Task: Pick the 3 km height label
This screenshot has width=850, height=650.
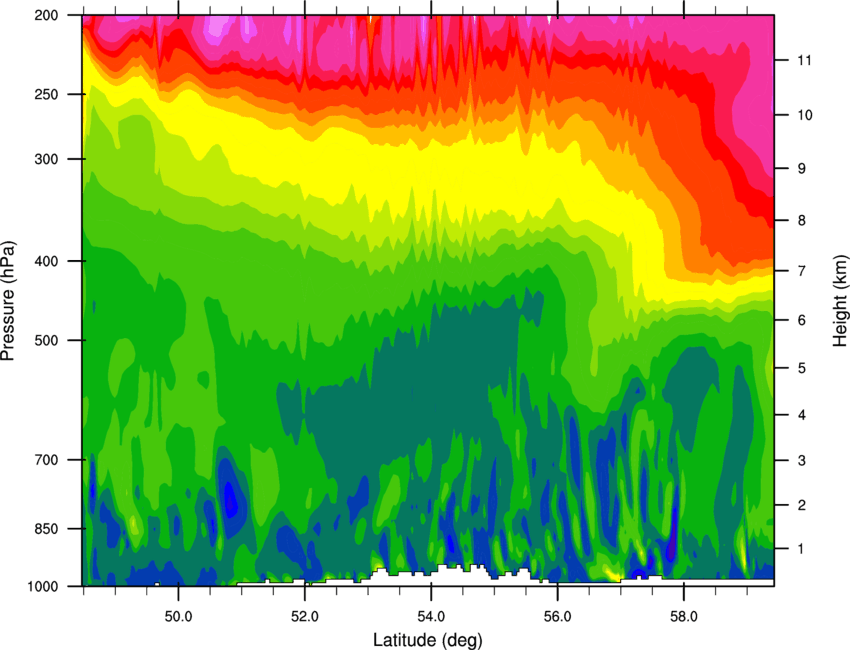Action: click(x=802, y=460)
